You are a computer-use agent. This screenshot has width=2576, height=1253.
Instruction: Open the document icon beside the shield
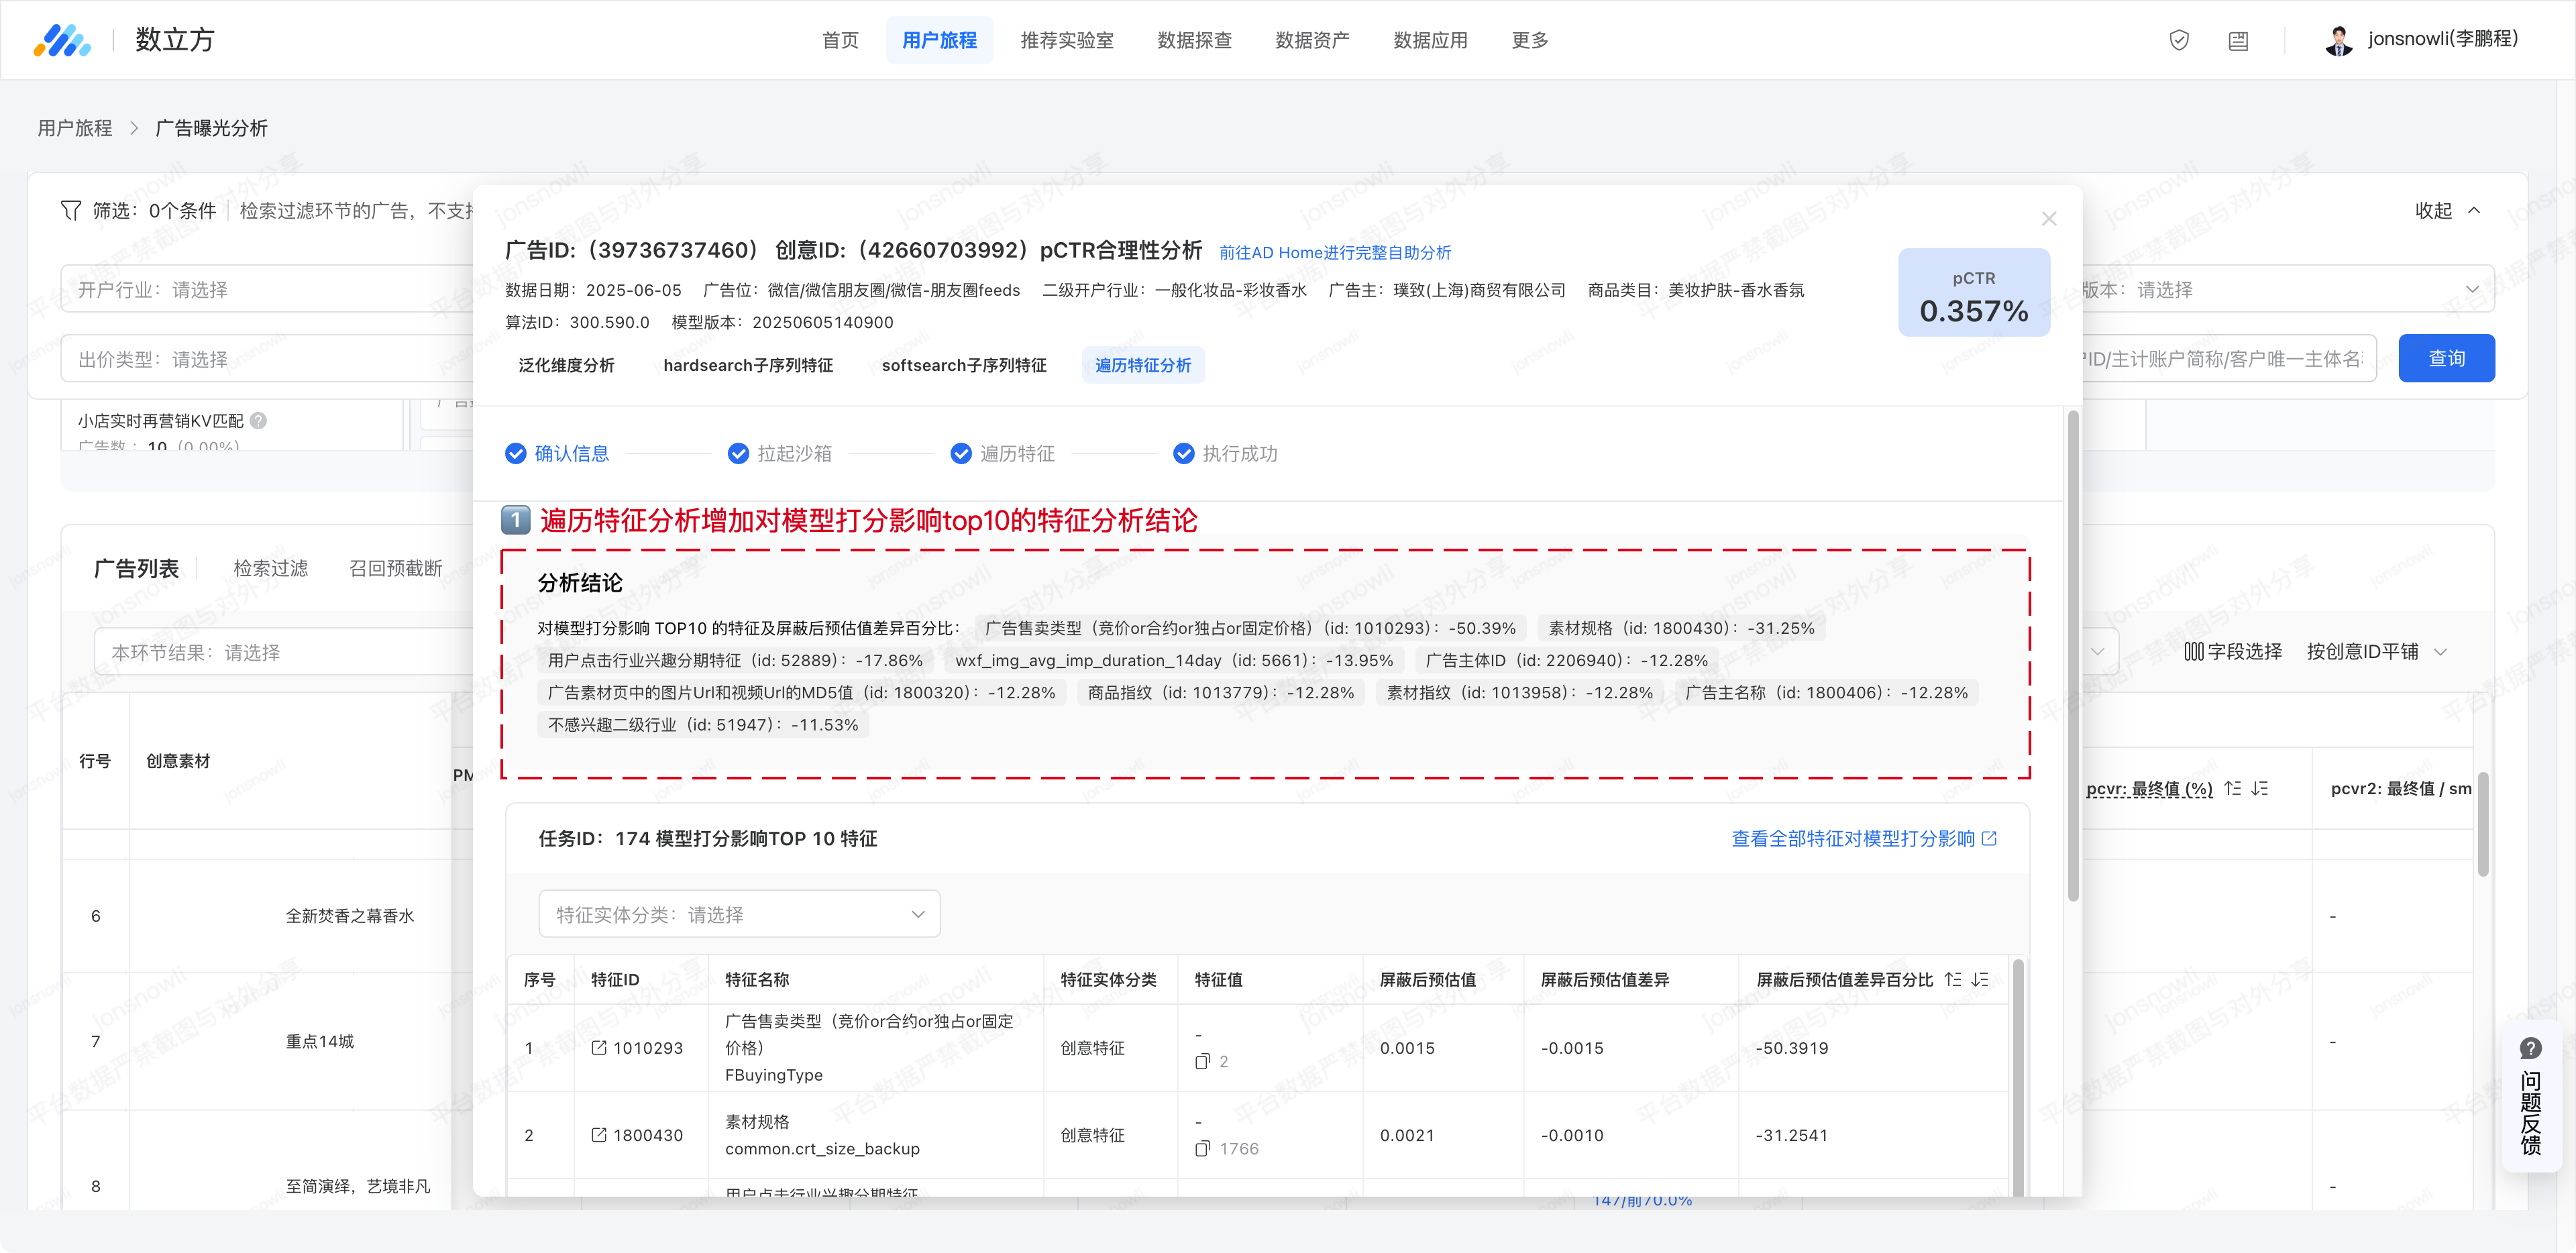click(2238, 41)
